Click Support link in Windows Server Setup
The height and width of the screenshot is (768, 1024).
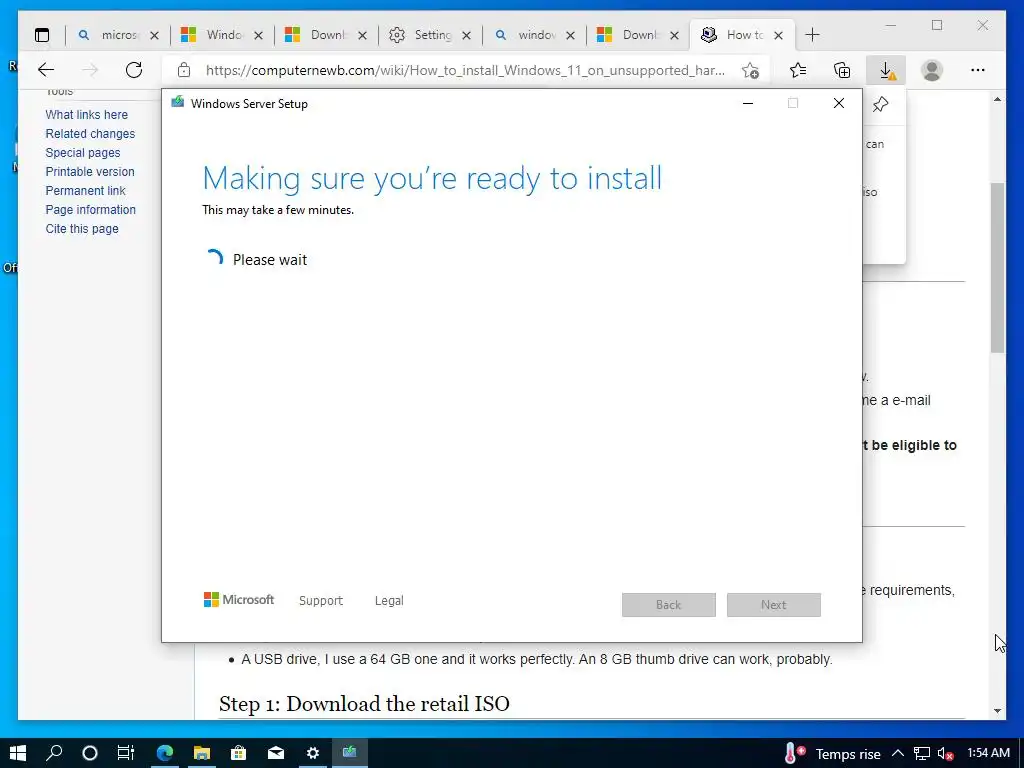pyautogui.click(x=321, y=601)
